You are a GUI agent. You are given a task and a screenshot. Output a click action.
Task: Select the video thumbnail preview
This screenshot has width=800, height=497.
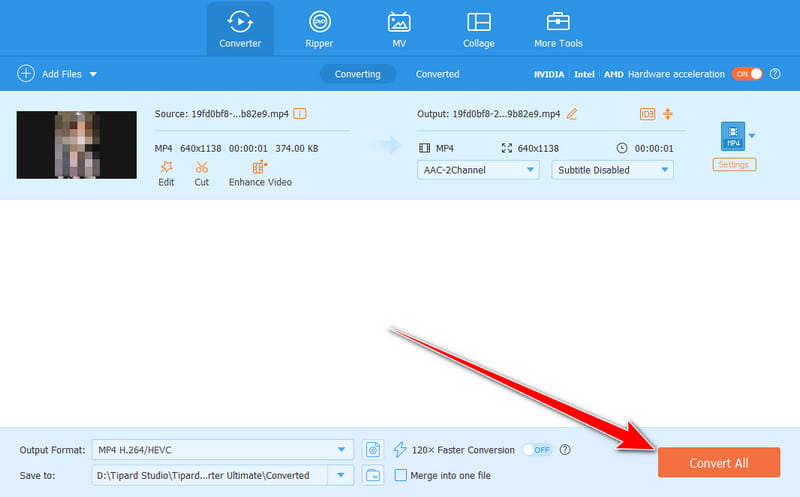[x=77, y=145]
